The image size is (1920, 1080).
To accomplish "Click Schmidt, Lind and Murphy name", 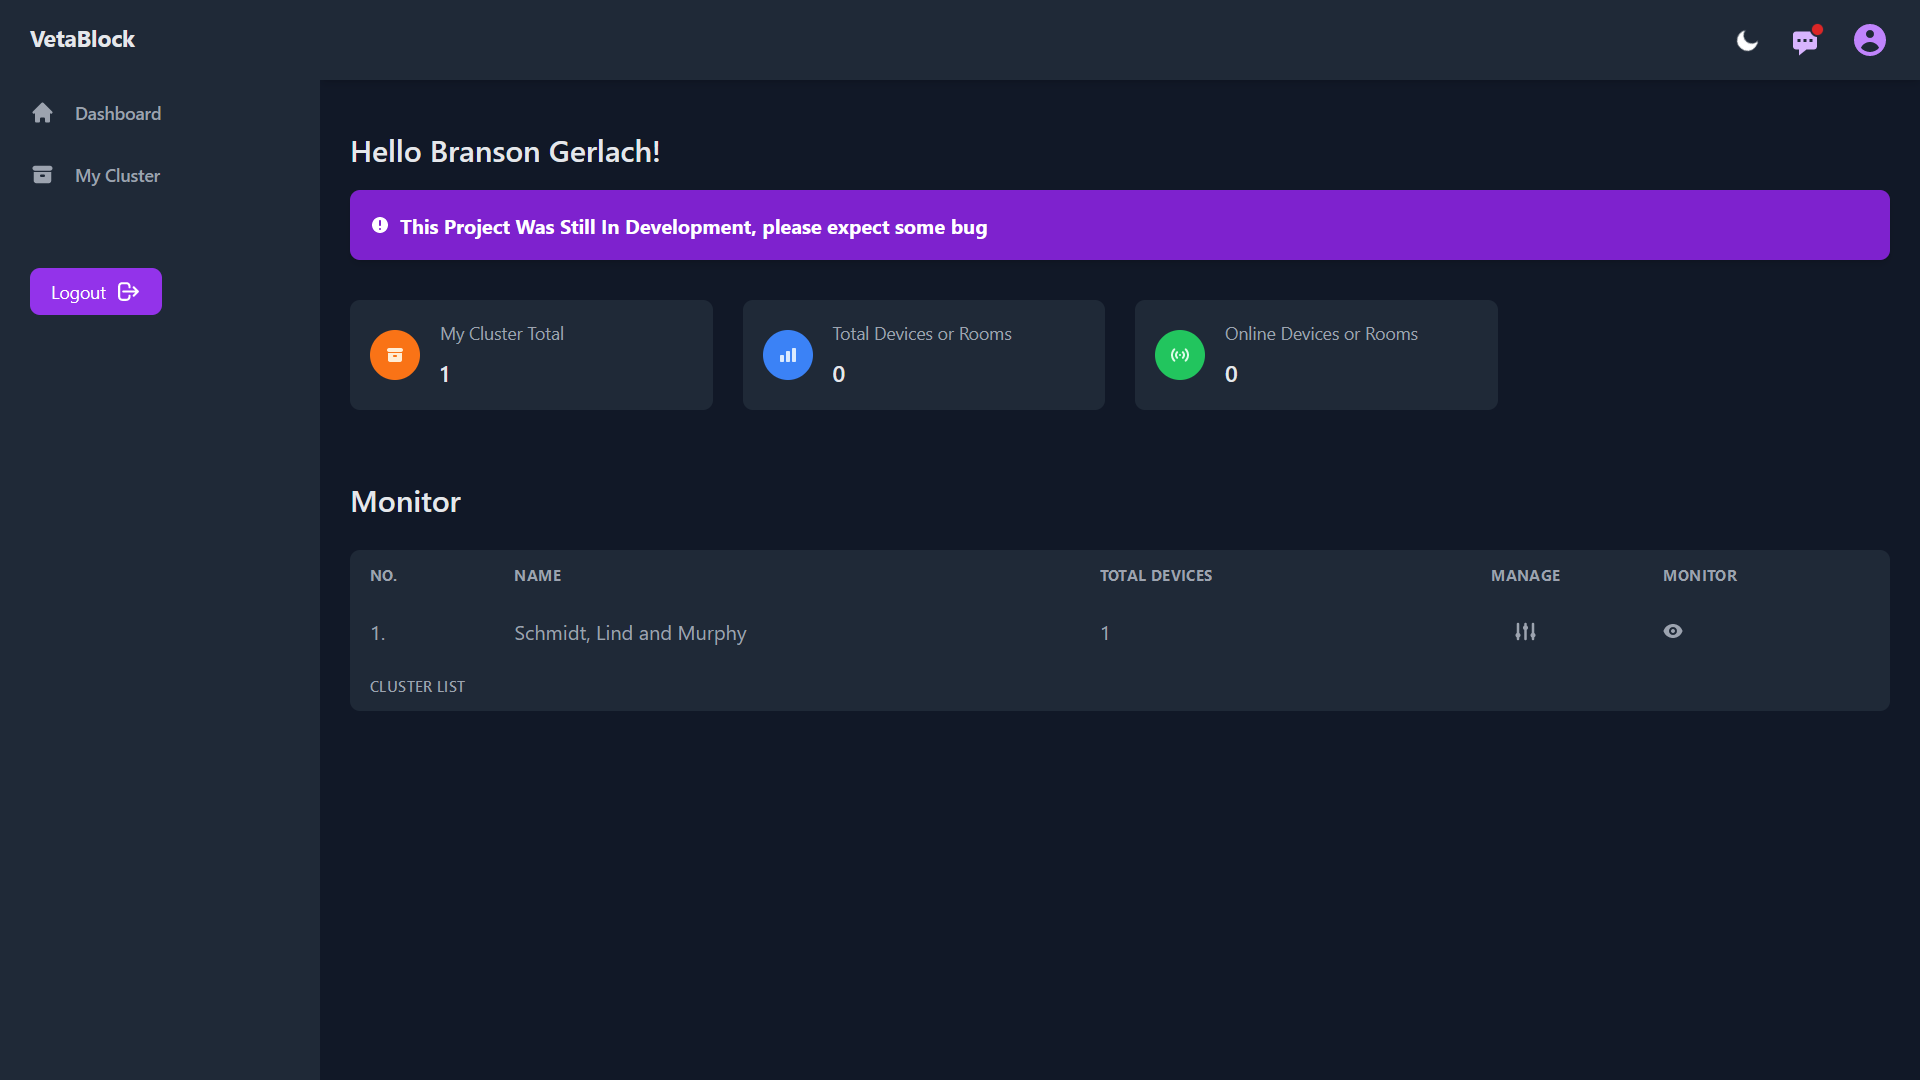I will (x=630, y=633).
